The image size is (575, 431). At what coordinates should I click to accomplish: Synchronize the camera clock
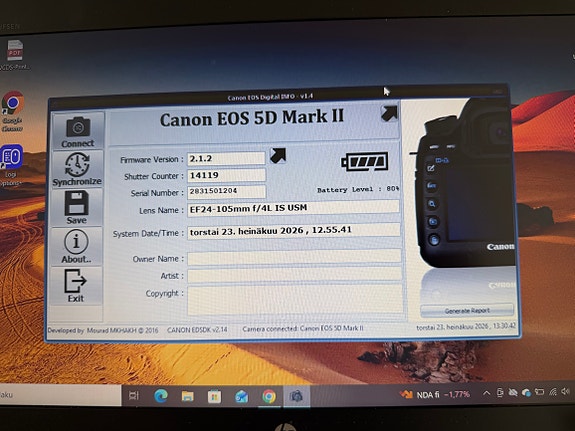[x=77, y=169]
